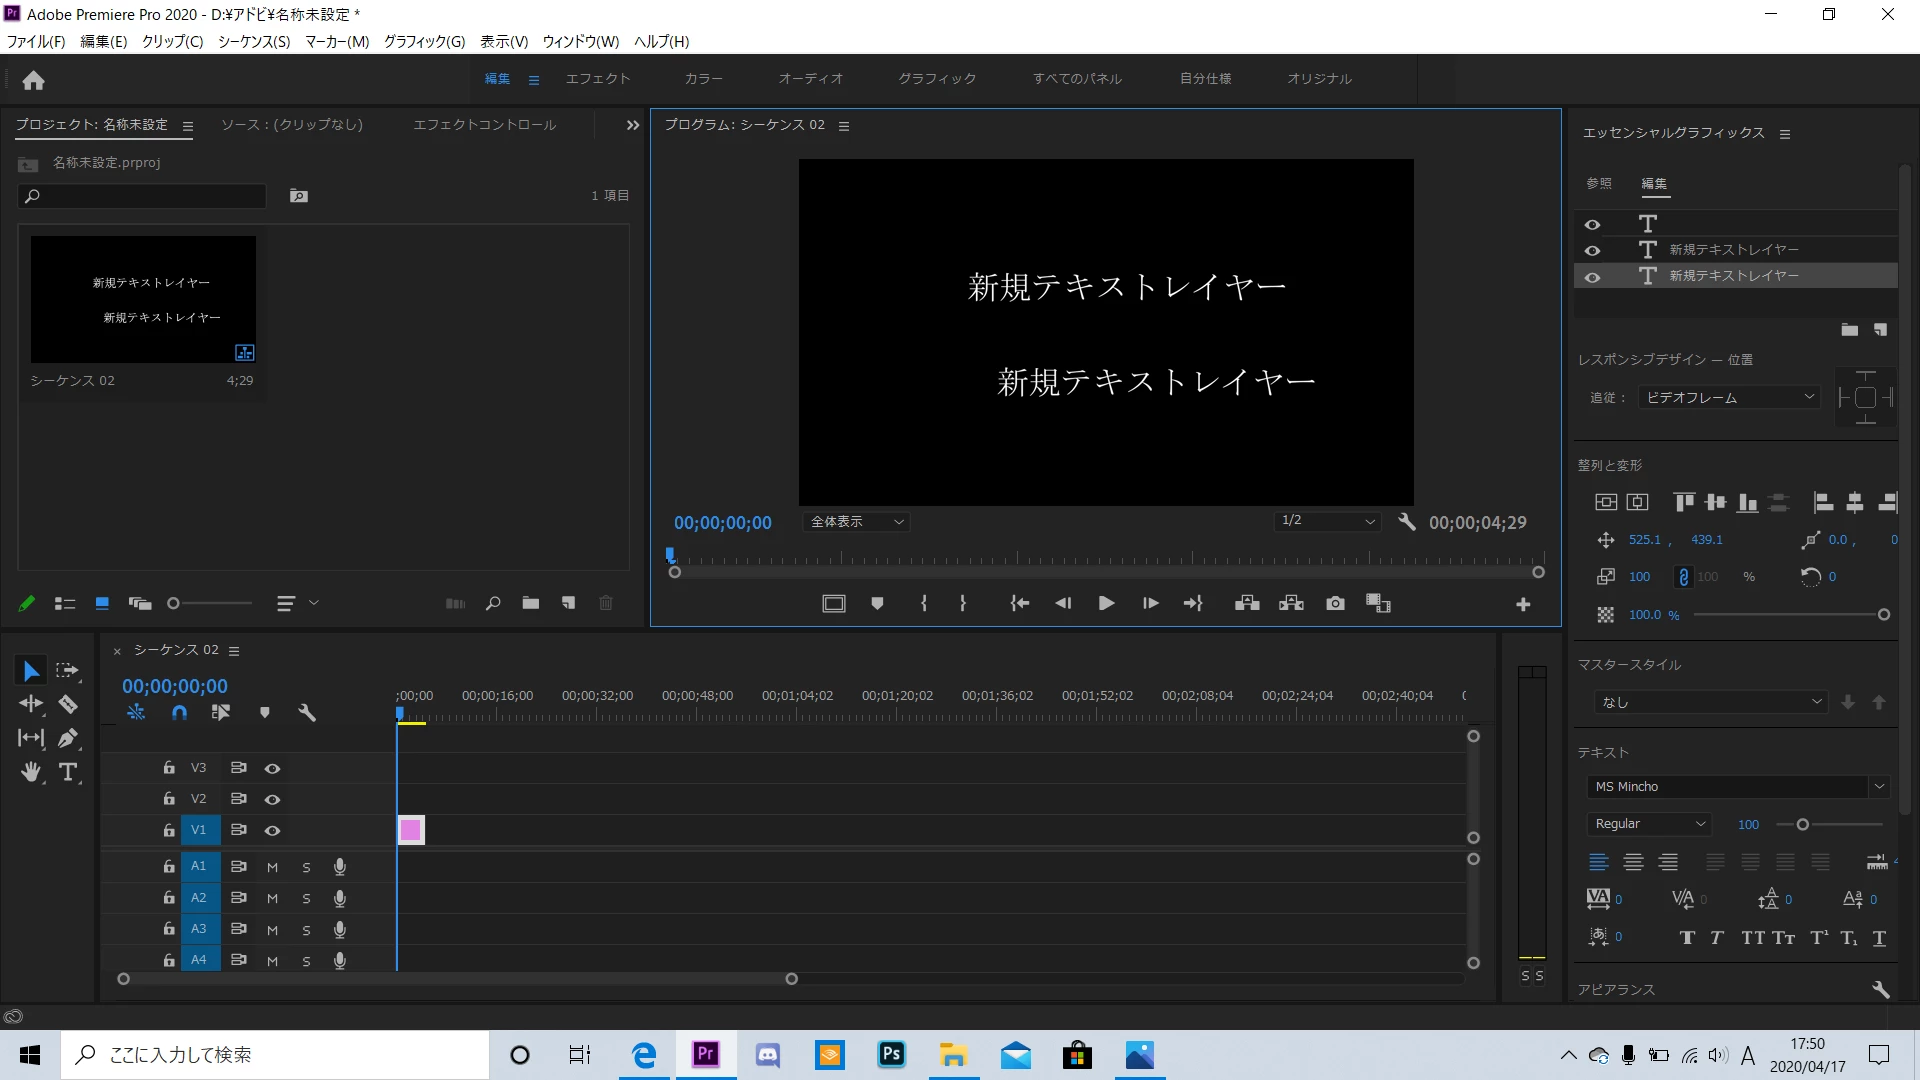Click the font size slider handle
Screen dimensions: 1920x1080
(1802, 824)
